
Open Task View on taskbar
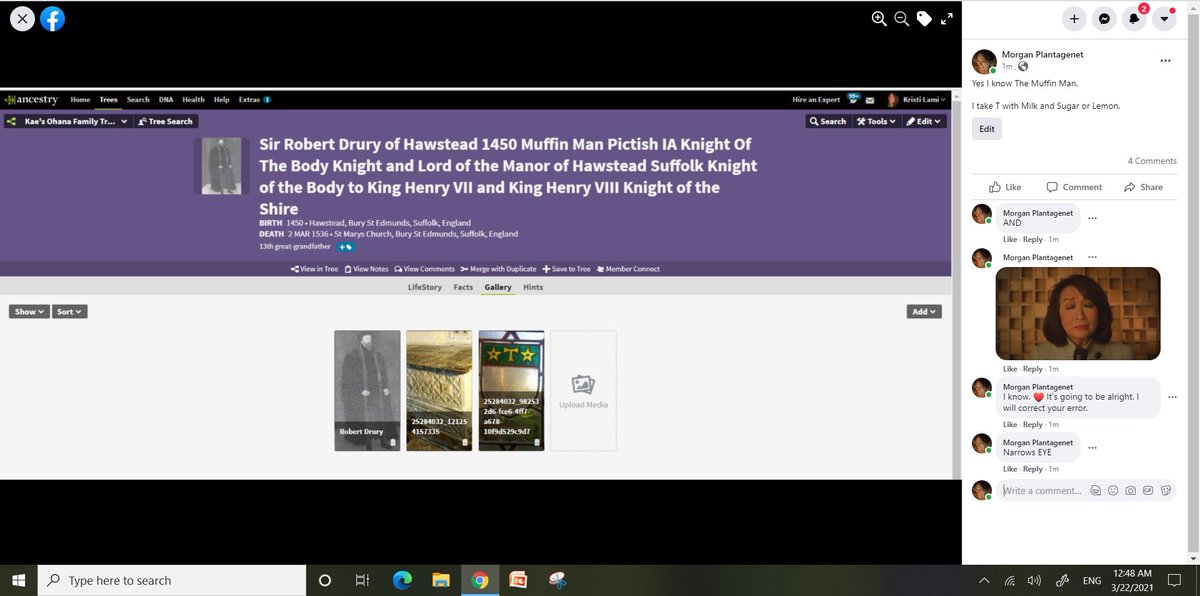(x=362, y=580)
